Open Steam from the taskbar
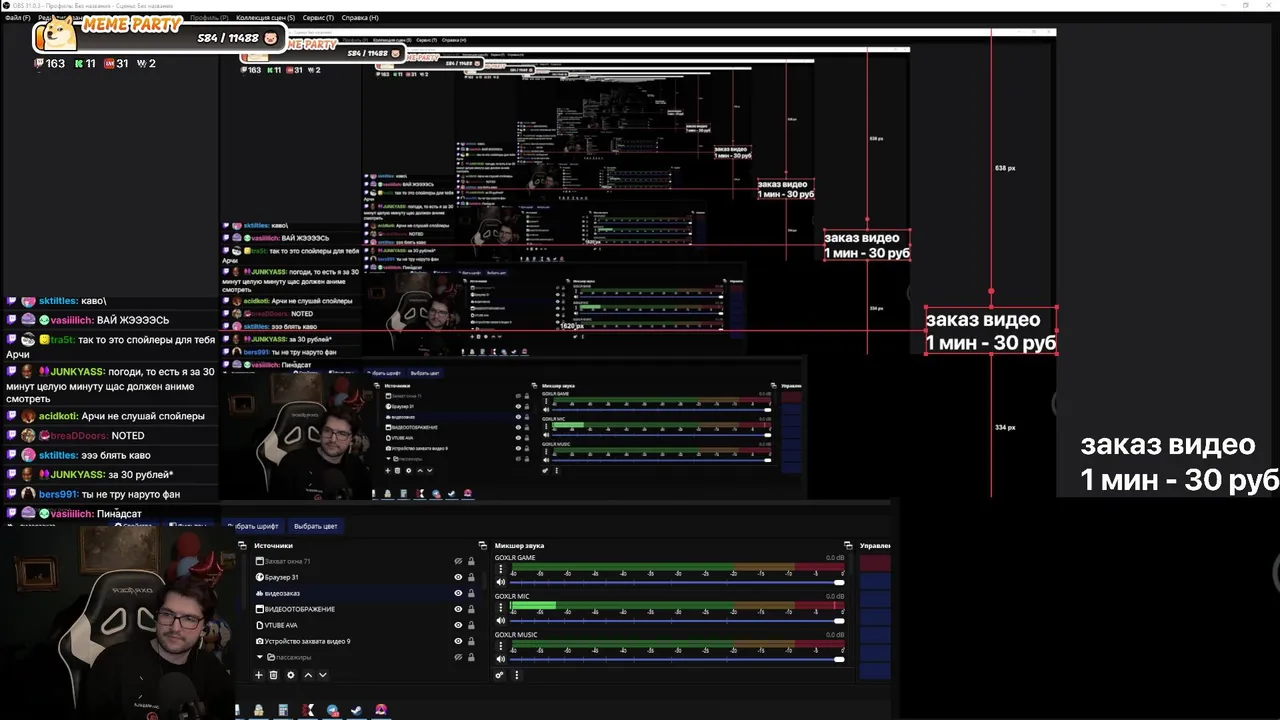 (x=356, y=710)
